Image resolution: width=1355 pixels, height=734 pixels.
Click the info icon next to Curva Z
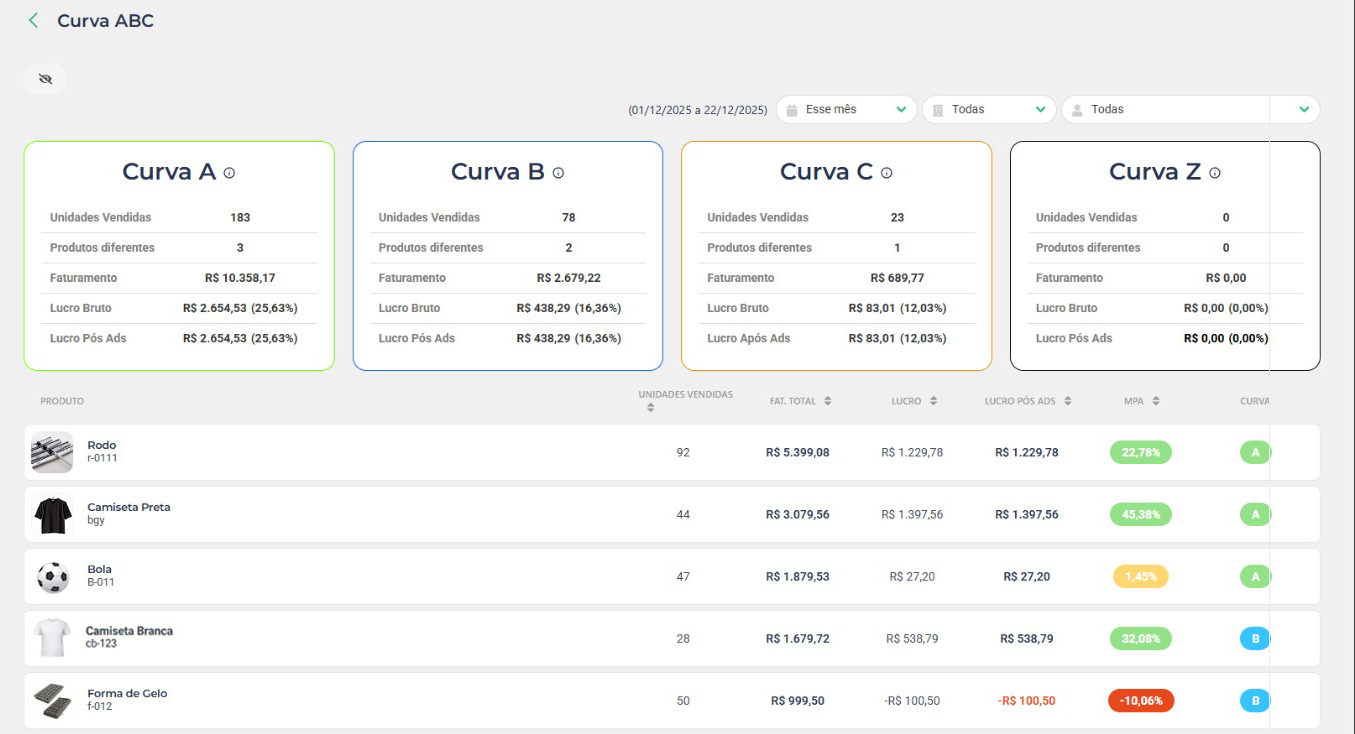(x=1215, y=173)
